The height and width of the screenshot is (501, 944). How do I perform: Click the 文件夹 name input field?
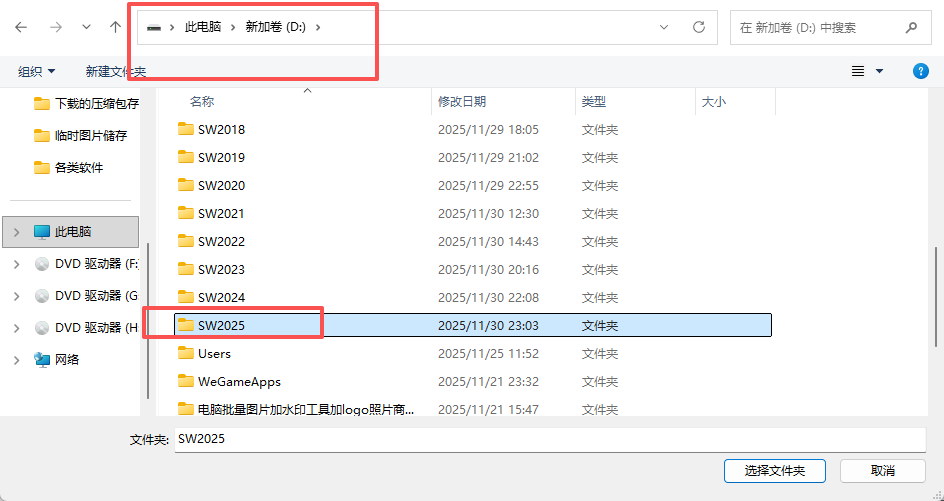point(550,440)
